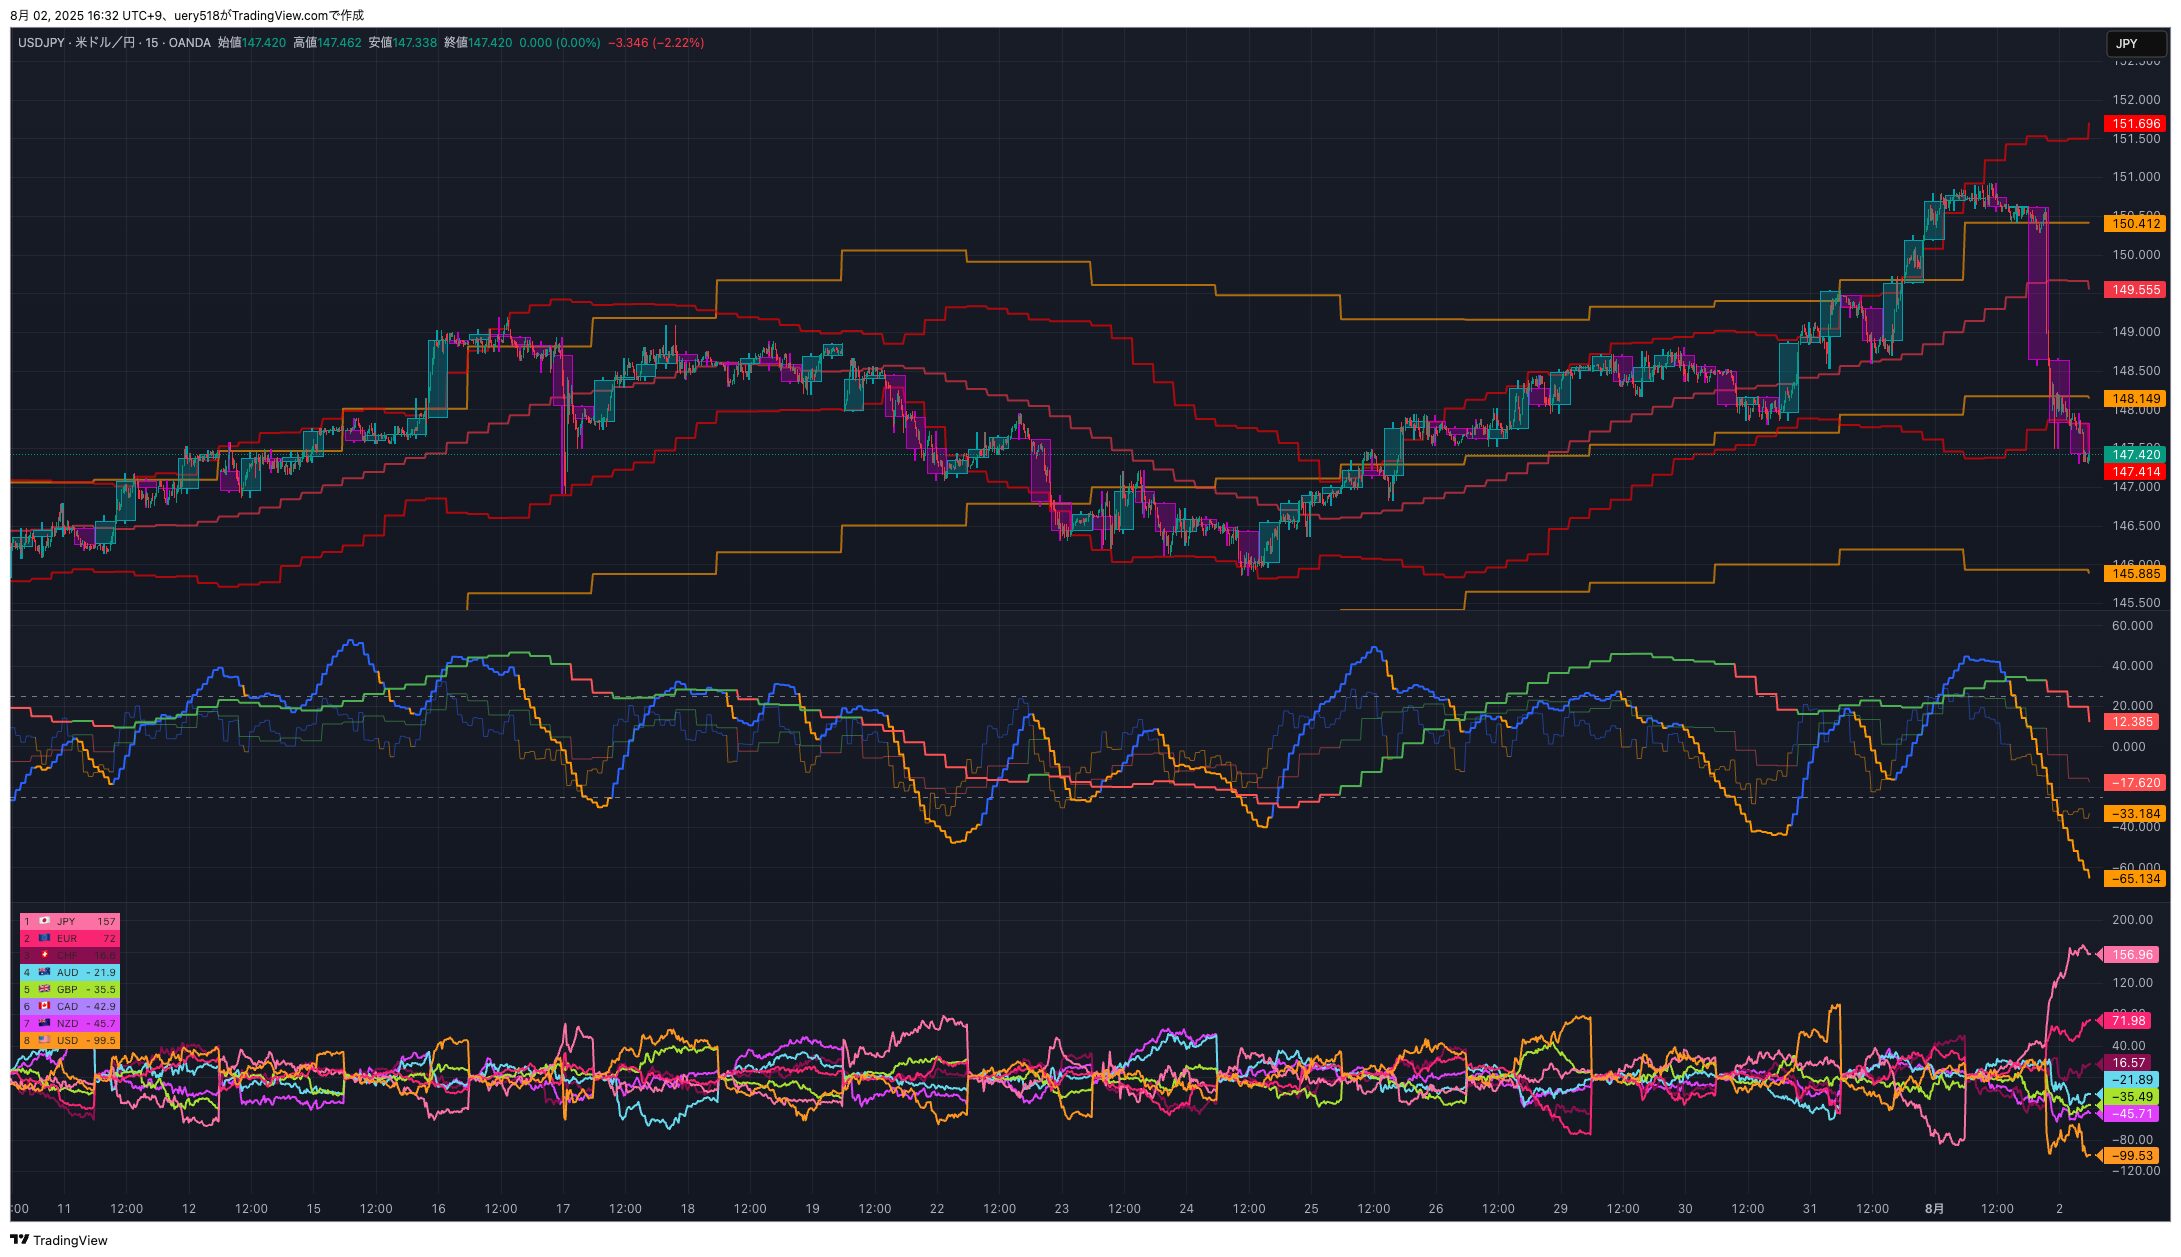Screen dimensions: 2181x1257
Task: Click the -65.134 oscillator value label
Action: (x=2134, y=879)
